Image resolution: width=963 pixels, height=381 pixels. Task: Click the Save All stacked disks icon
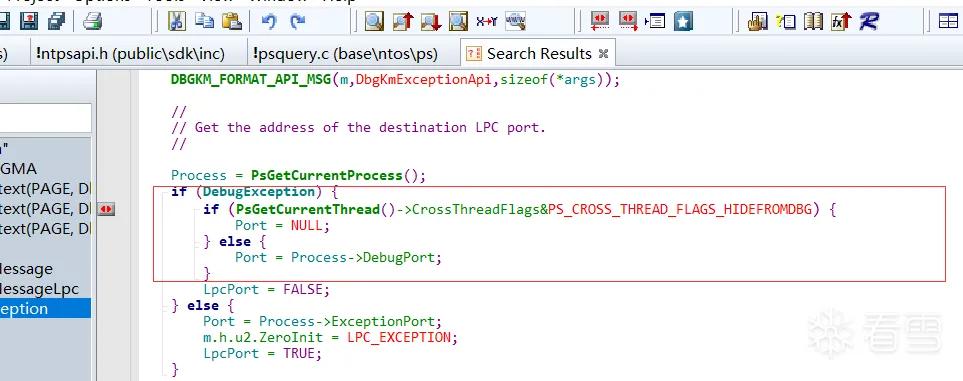pos(57,22)
